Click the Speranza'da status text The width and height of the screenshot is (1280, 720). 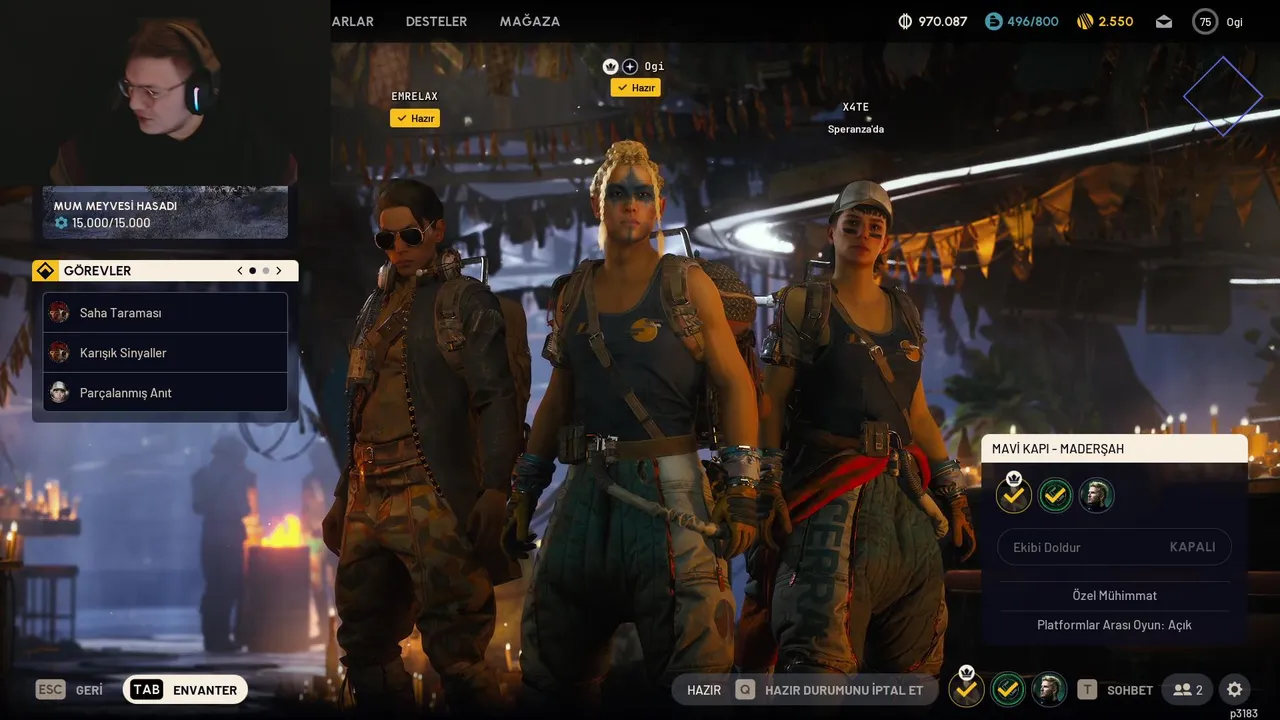pos(856,129)
